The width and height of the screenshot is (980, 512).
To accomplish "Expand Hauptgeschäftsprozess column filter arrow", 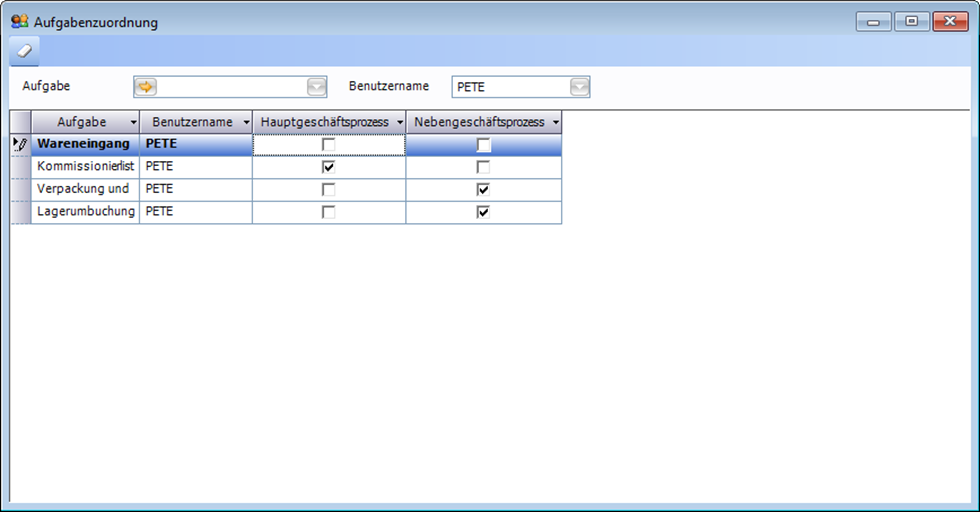I will [400, 122].
